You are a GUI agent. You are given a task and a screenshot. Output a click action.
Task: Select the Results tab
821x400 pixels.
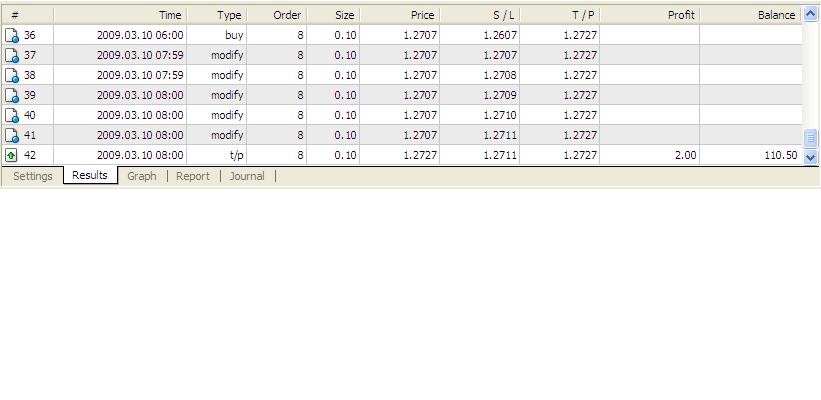[x=90, y=175]
